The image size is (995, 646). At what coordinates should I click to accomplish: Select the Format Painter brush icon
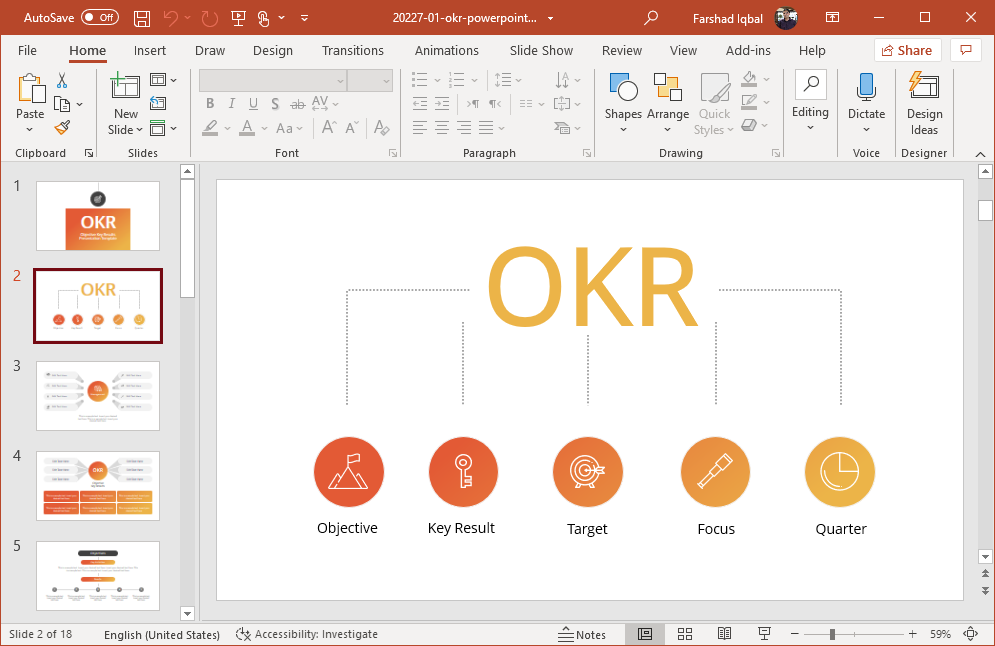pyautogui.click(x=62, y=128)
